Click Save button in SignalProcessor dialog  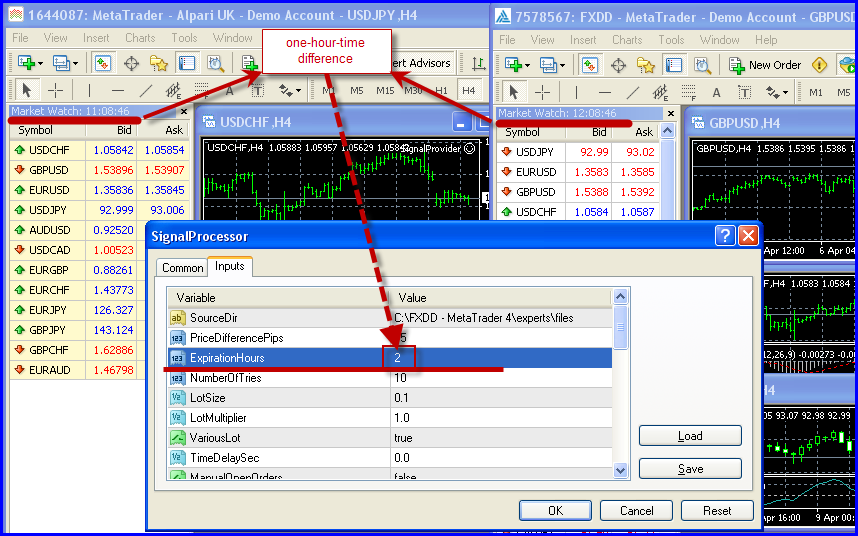(x=690, y=469)
